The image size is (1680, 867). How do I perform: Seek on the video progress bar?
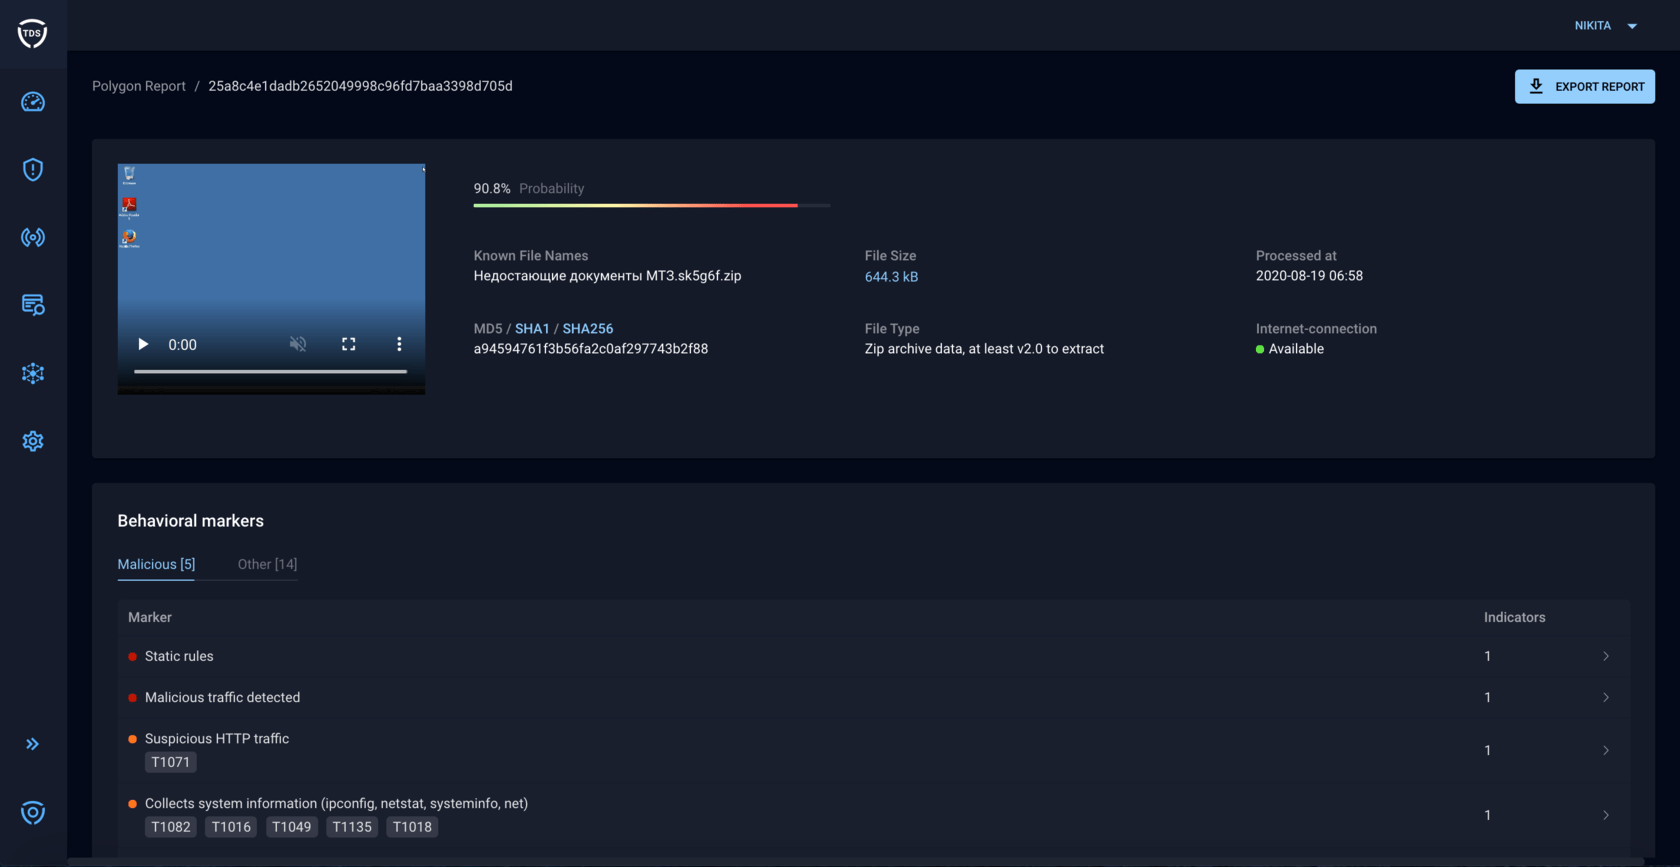[271, 371]
